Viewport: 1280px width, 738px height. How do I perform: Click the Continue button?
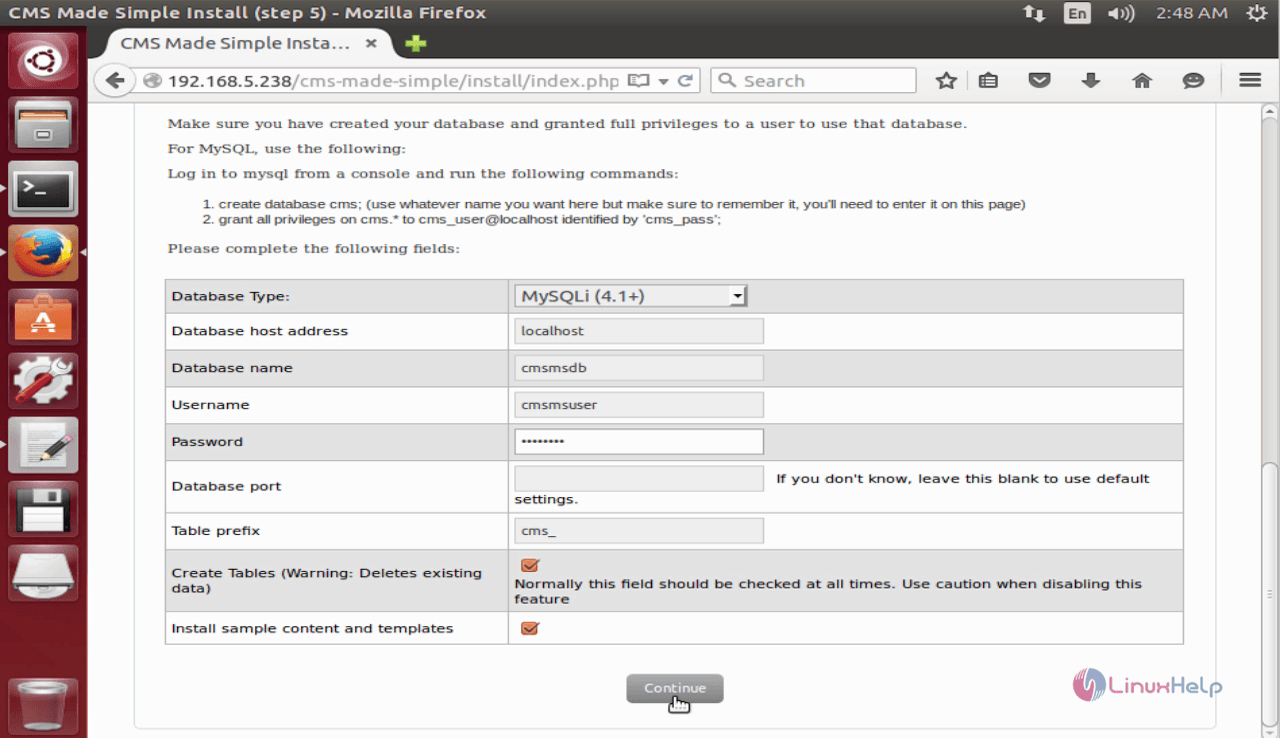coord(675,688)
